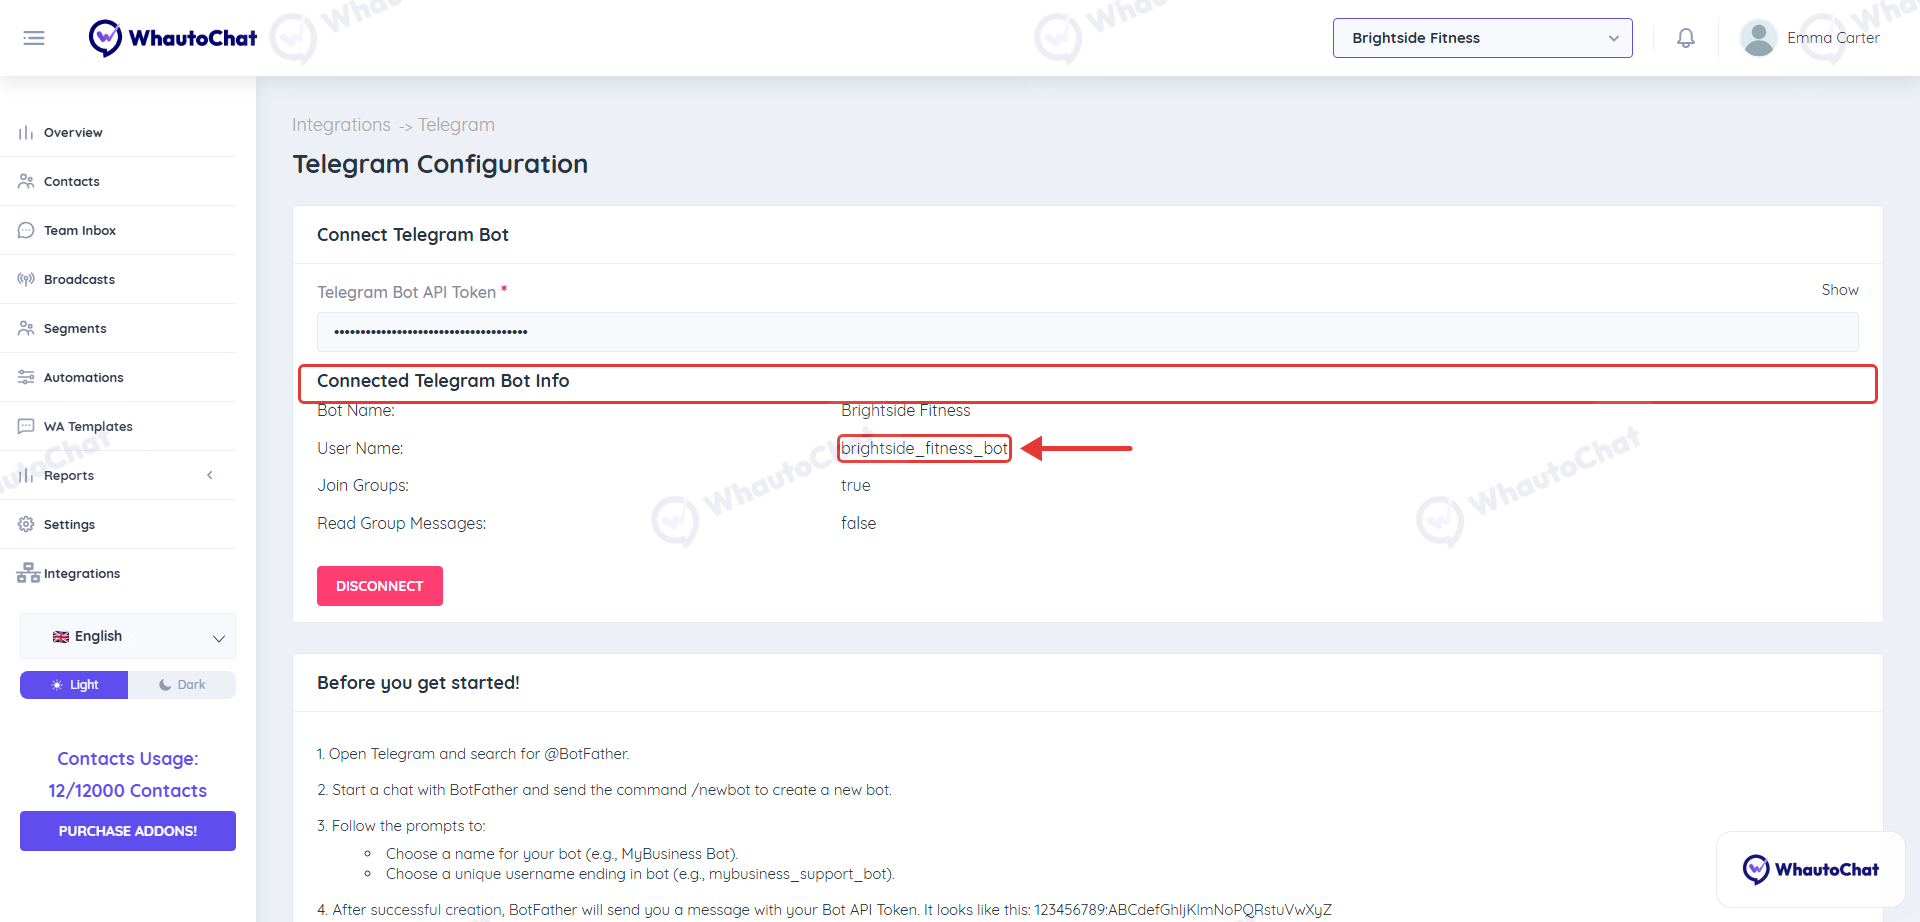Click the 12/12000 Contacts usage text

[128, 791]
